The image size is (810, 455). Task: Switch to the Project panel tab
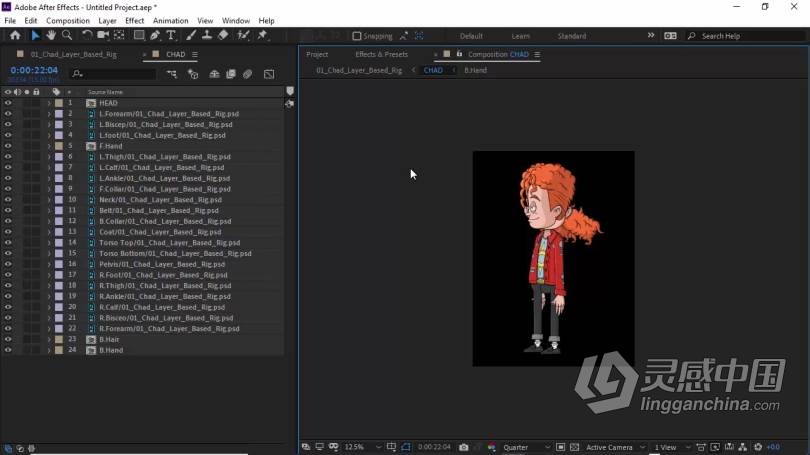click(317, 54)
